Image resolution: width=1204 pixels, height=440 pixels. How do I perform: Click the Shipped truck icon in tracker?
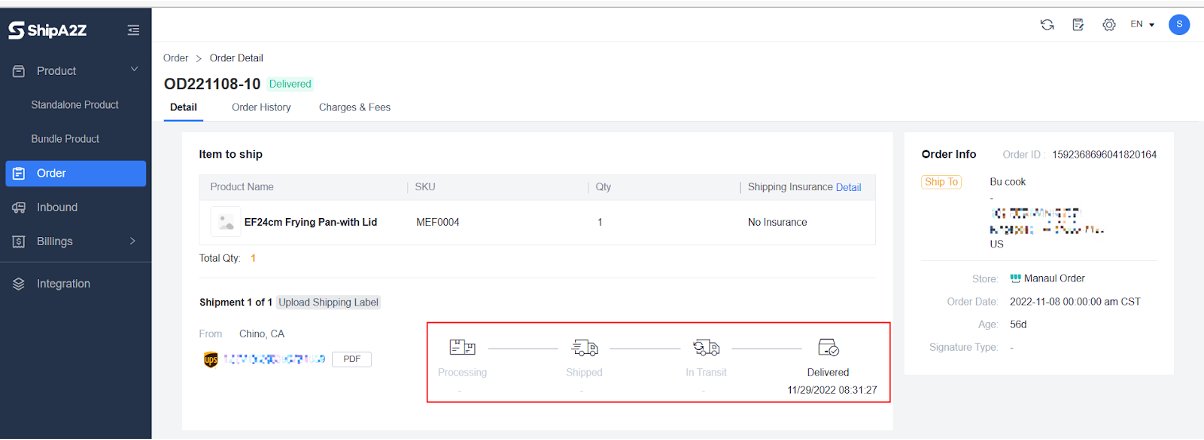tap(584, 348)
